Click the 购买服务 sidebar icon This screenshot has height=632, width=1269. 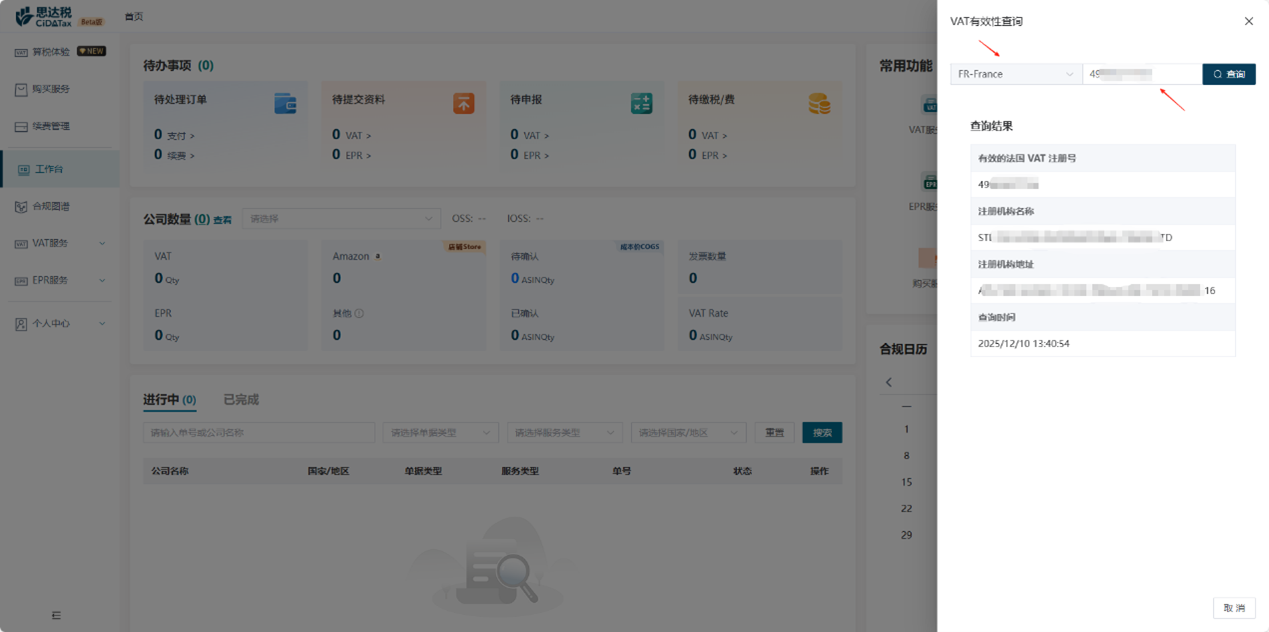[x=22, y=89]
